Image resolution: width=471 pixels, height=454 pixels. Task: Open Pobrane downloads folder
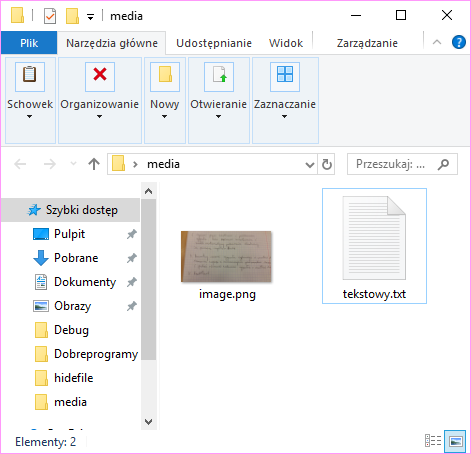click(x=76, y=258)
